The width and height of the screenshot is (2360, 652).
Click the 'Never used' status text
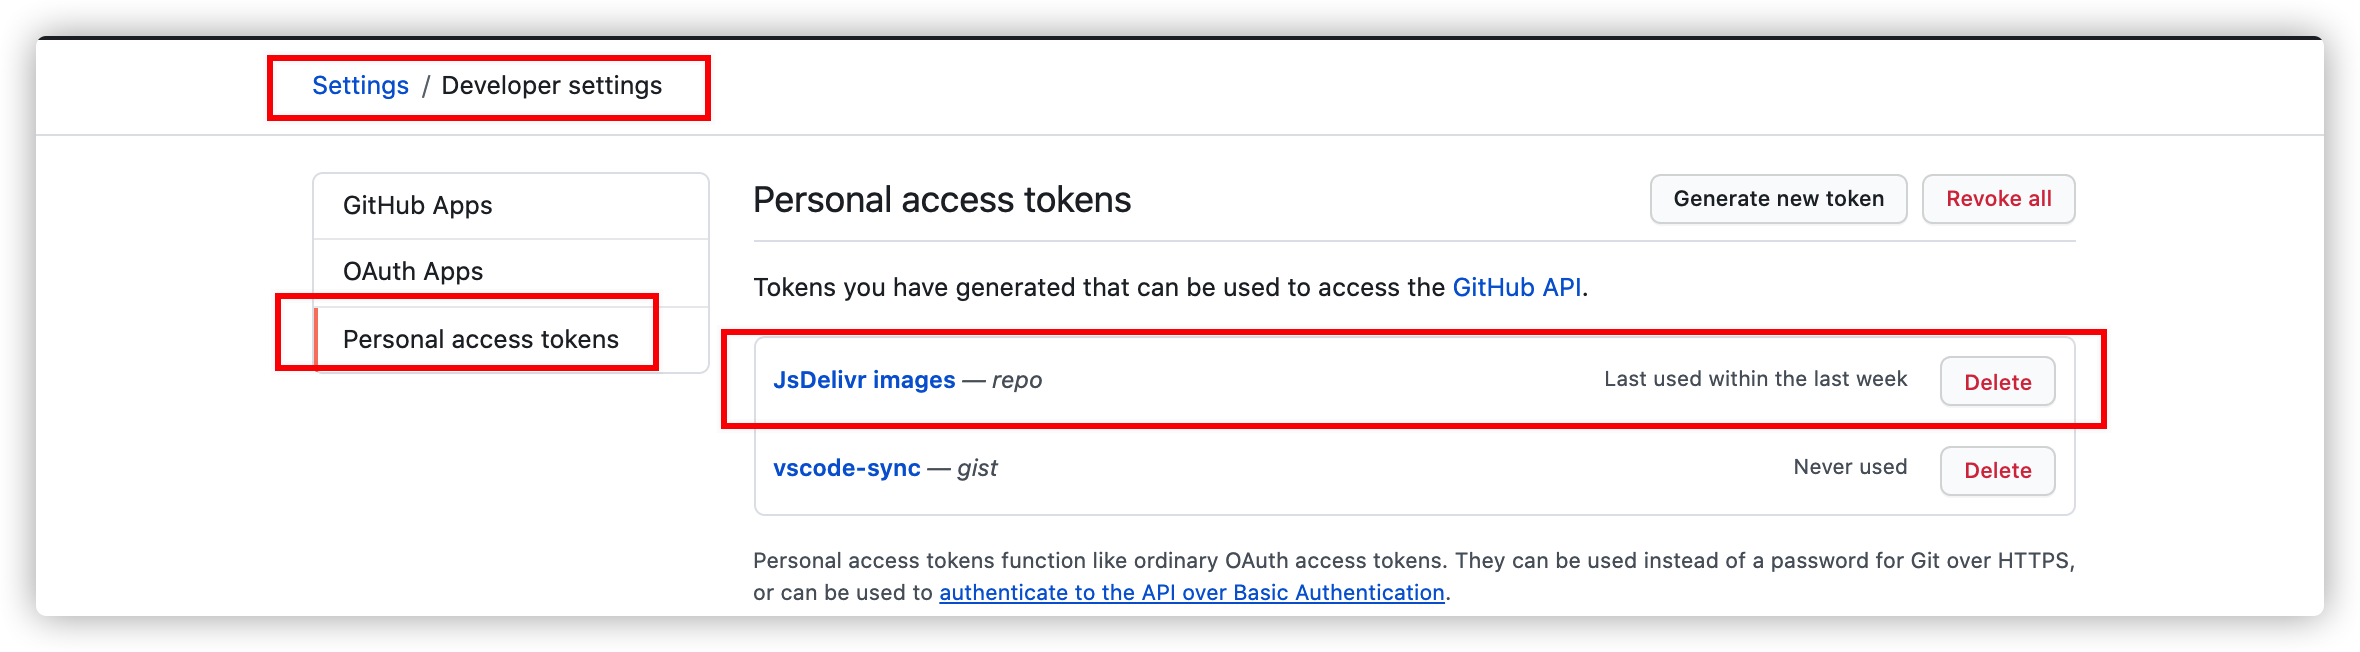(1850, 467)
